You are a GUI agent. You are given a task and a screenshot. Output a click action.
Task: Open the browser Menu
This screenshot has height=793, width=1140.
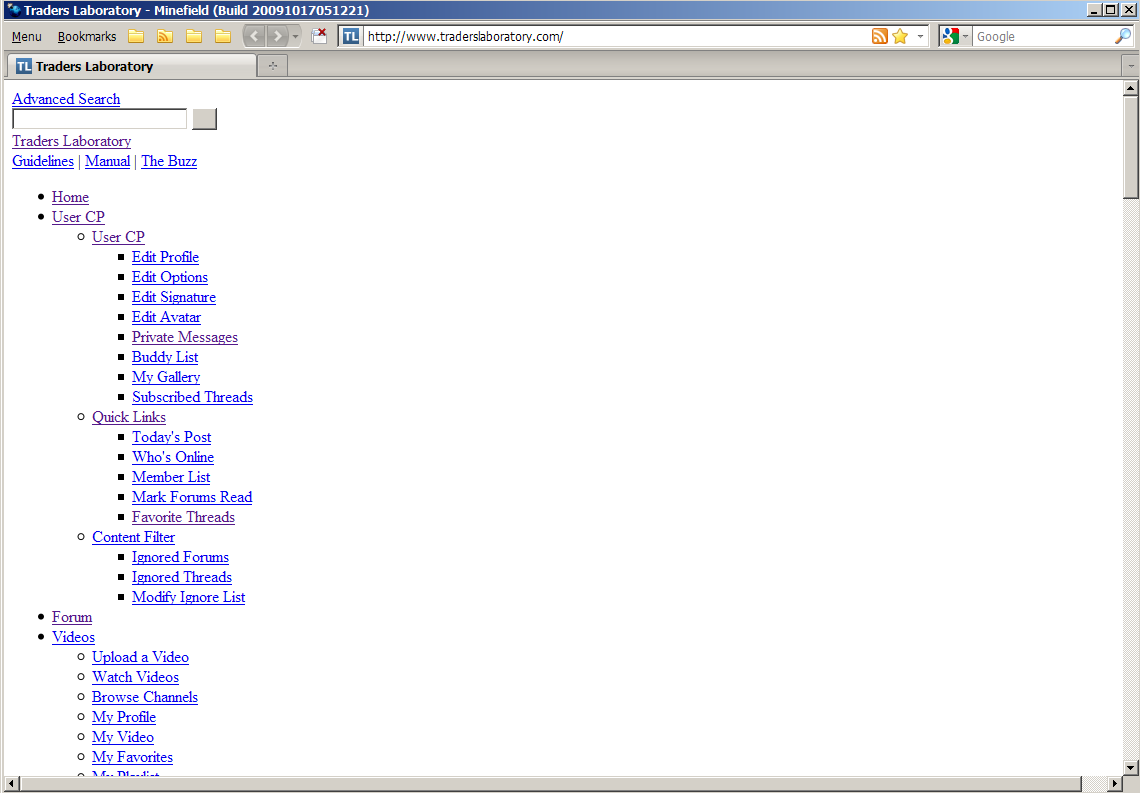point(26,36)
